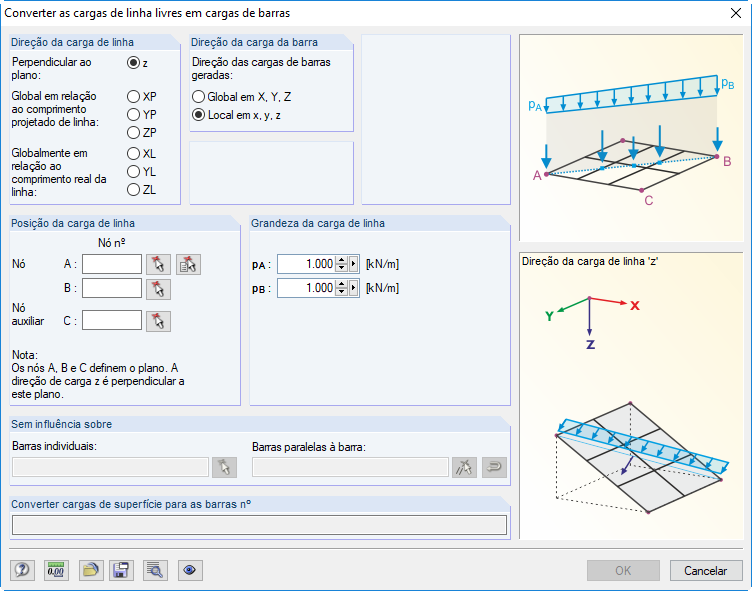Select the ZL line load direction

[133, 190]
